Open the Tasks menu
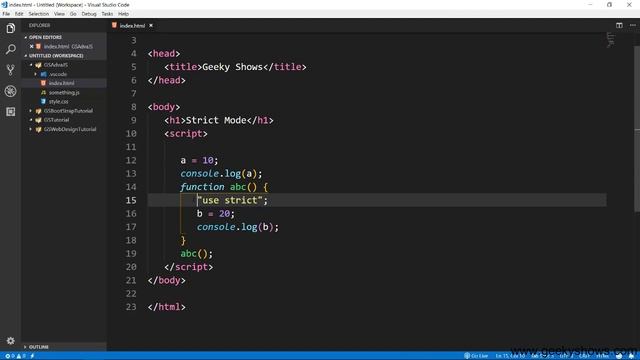This screenshot has height=360, width=640. [107, 14]
